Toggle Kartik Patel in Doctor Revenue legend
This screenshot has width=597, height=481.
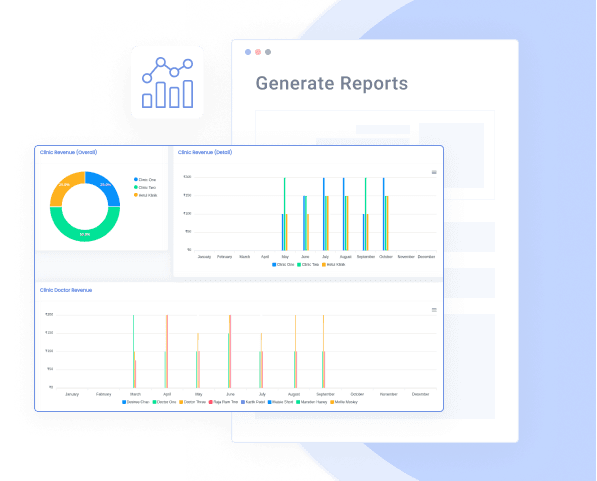tap(253, 402)
